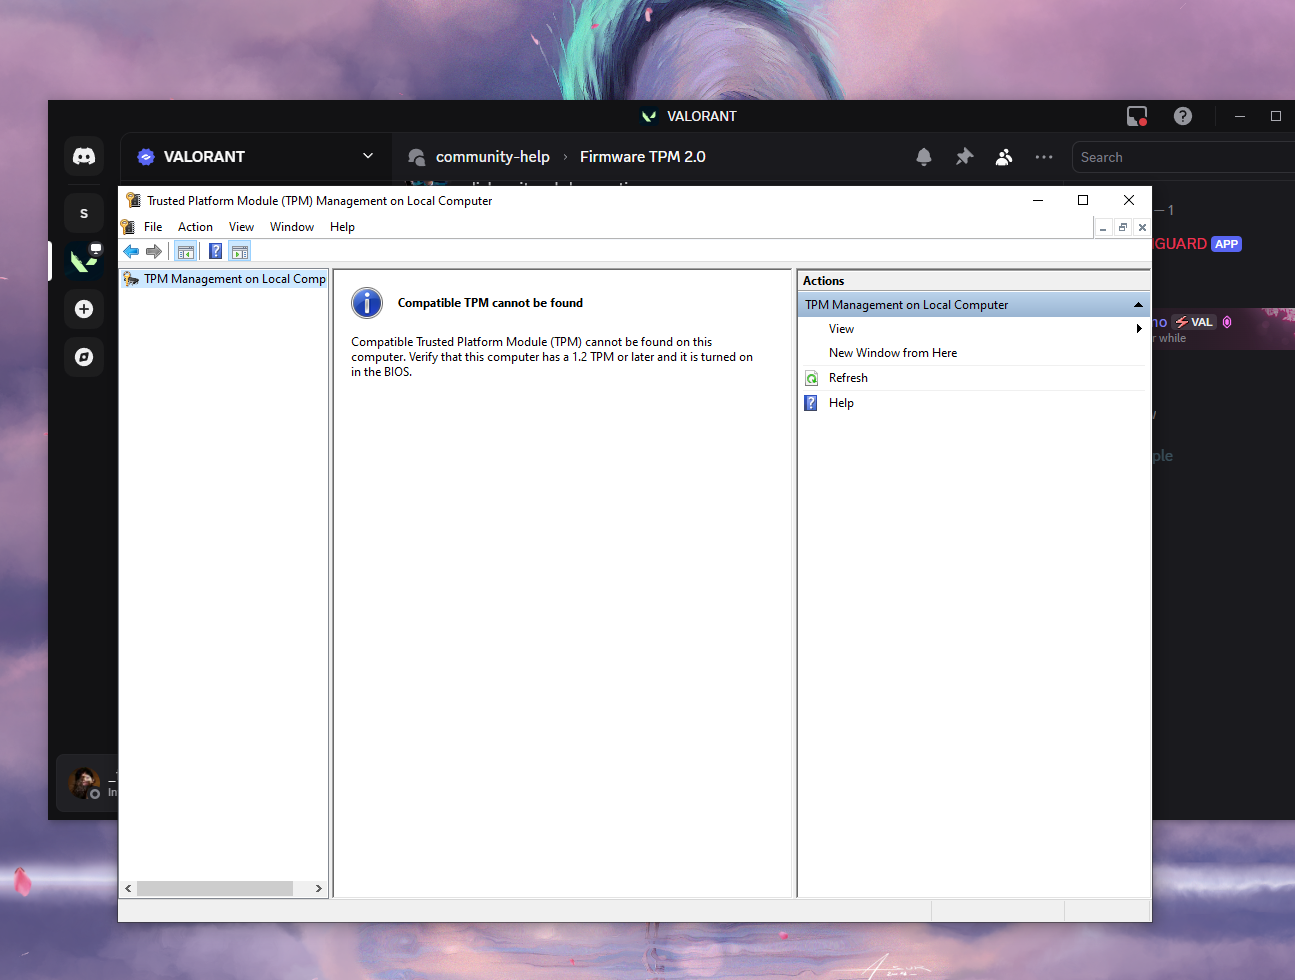Open the Help menu in the menu bar
The width and height of the screenshot is (1295, 980).
click(342, 227)
